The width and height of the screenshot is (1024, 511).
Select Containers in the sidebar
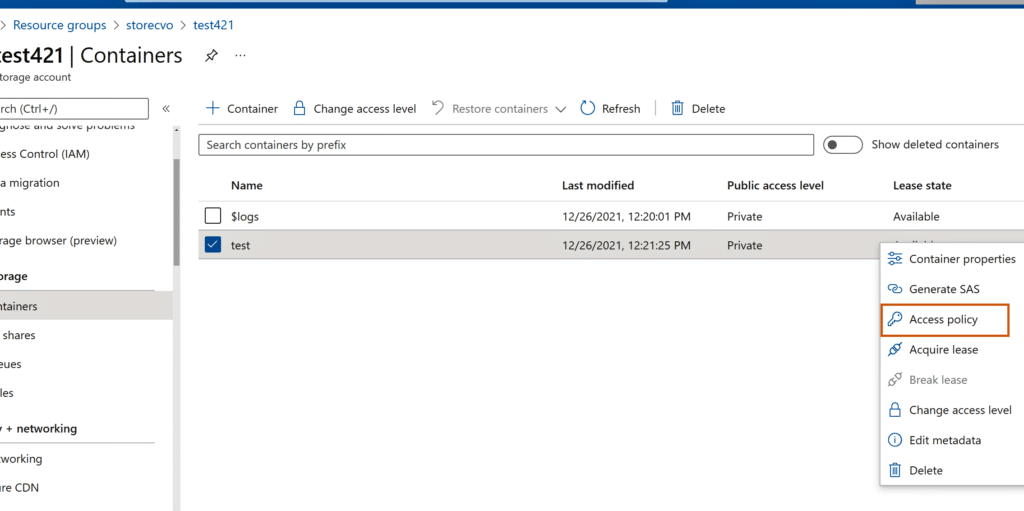click(85, 306)
